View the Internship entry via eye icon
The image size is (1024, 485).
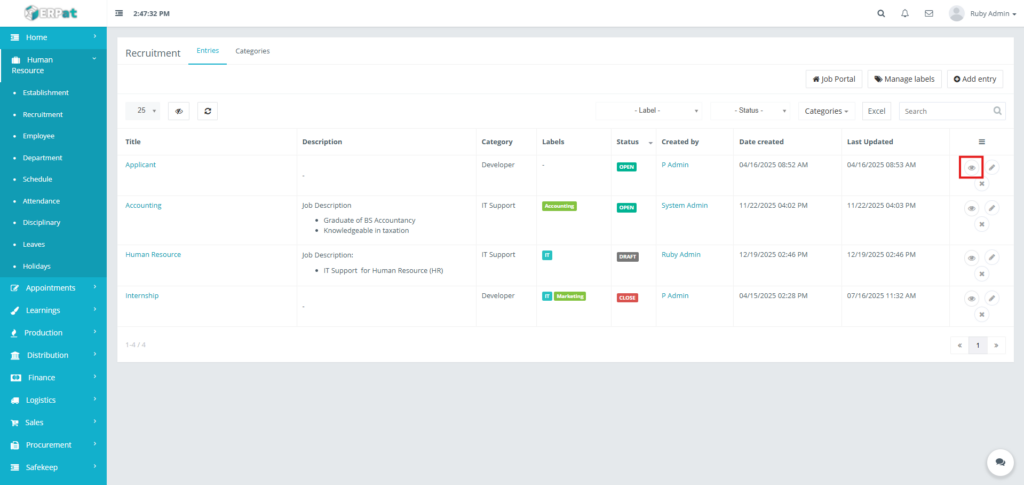[x=971, y=298]
